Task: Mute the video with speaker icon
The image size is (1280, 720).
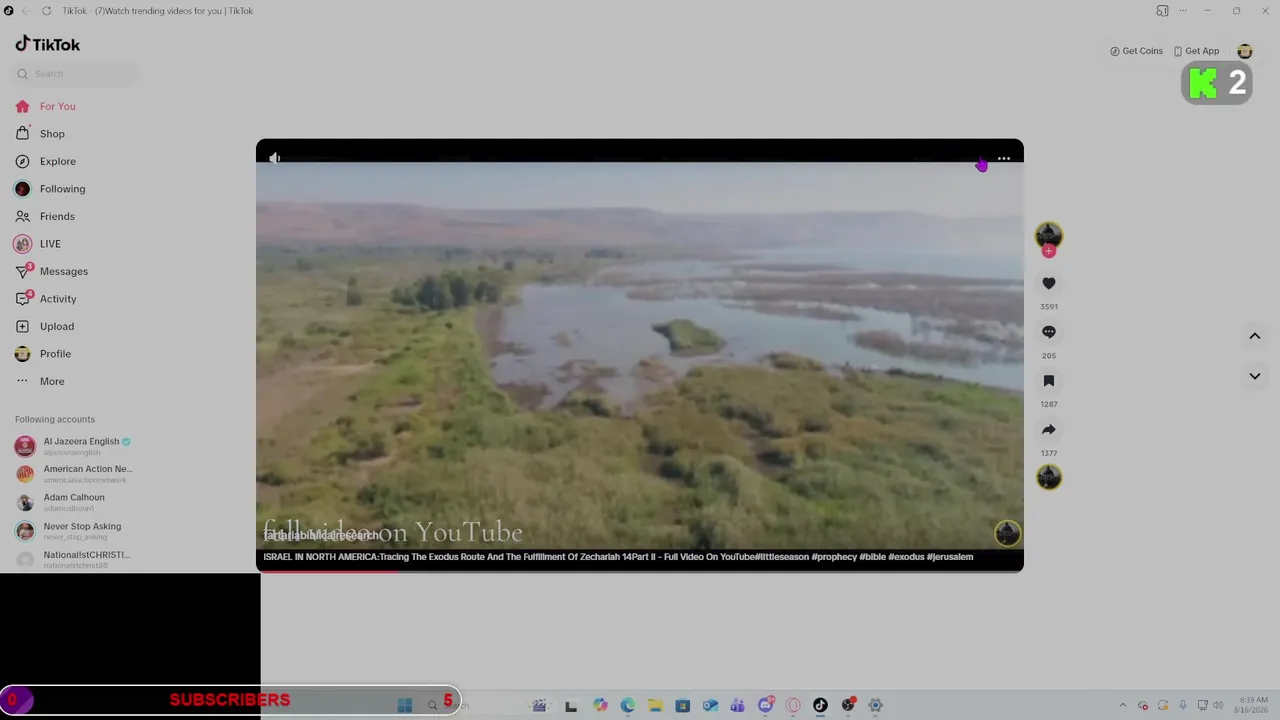Action: click(x=275, y=158)
